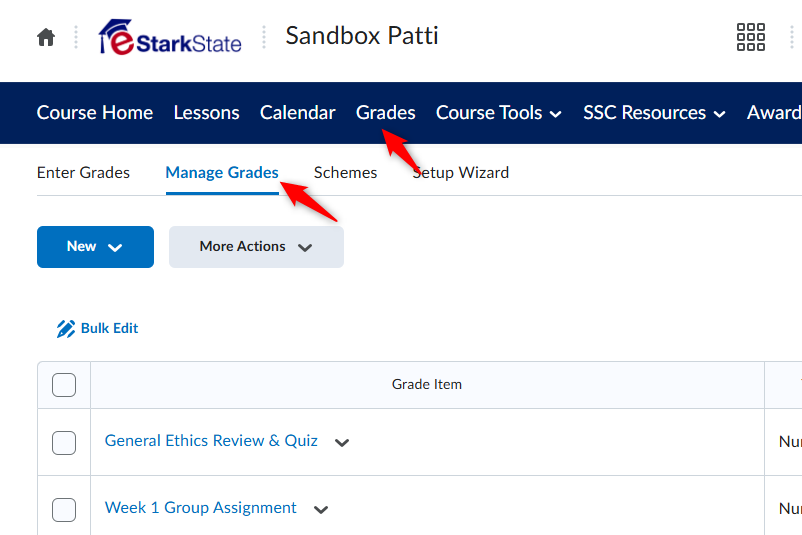The image size is (802, 535).
Task: Click the Stark State logo
Action: (x=170, y=37)
